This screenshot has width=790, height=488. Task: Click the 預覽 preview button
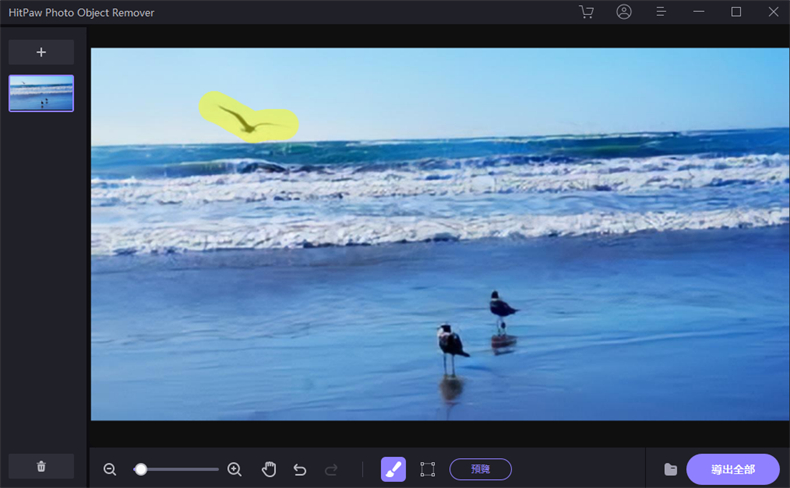(x=480, y=469)
